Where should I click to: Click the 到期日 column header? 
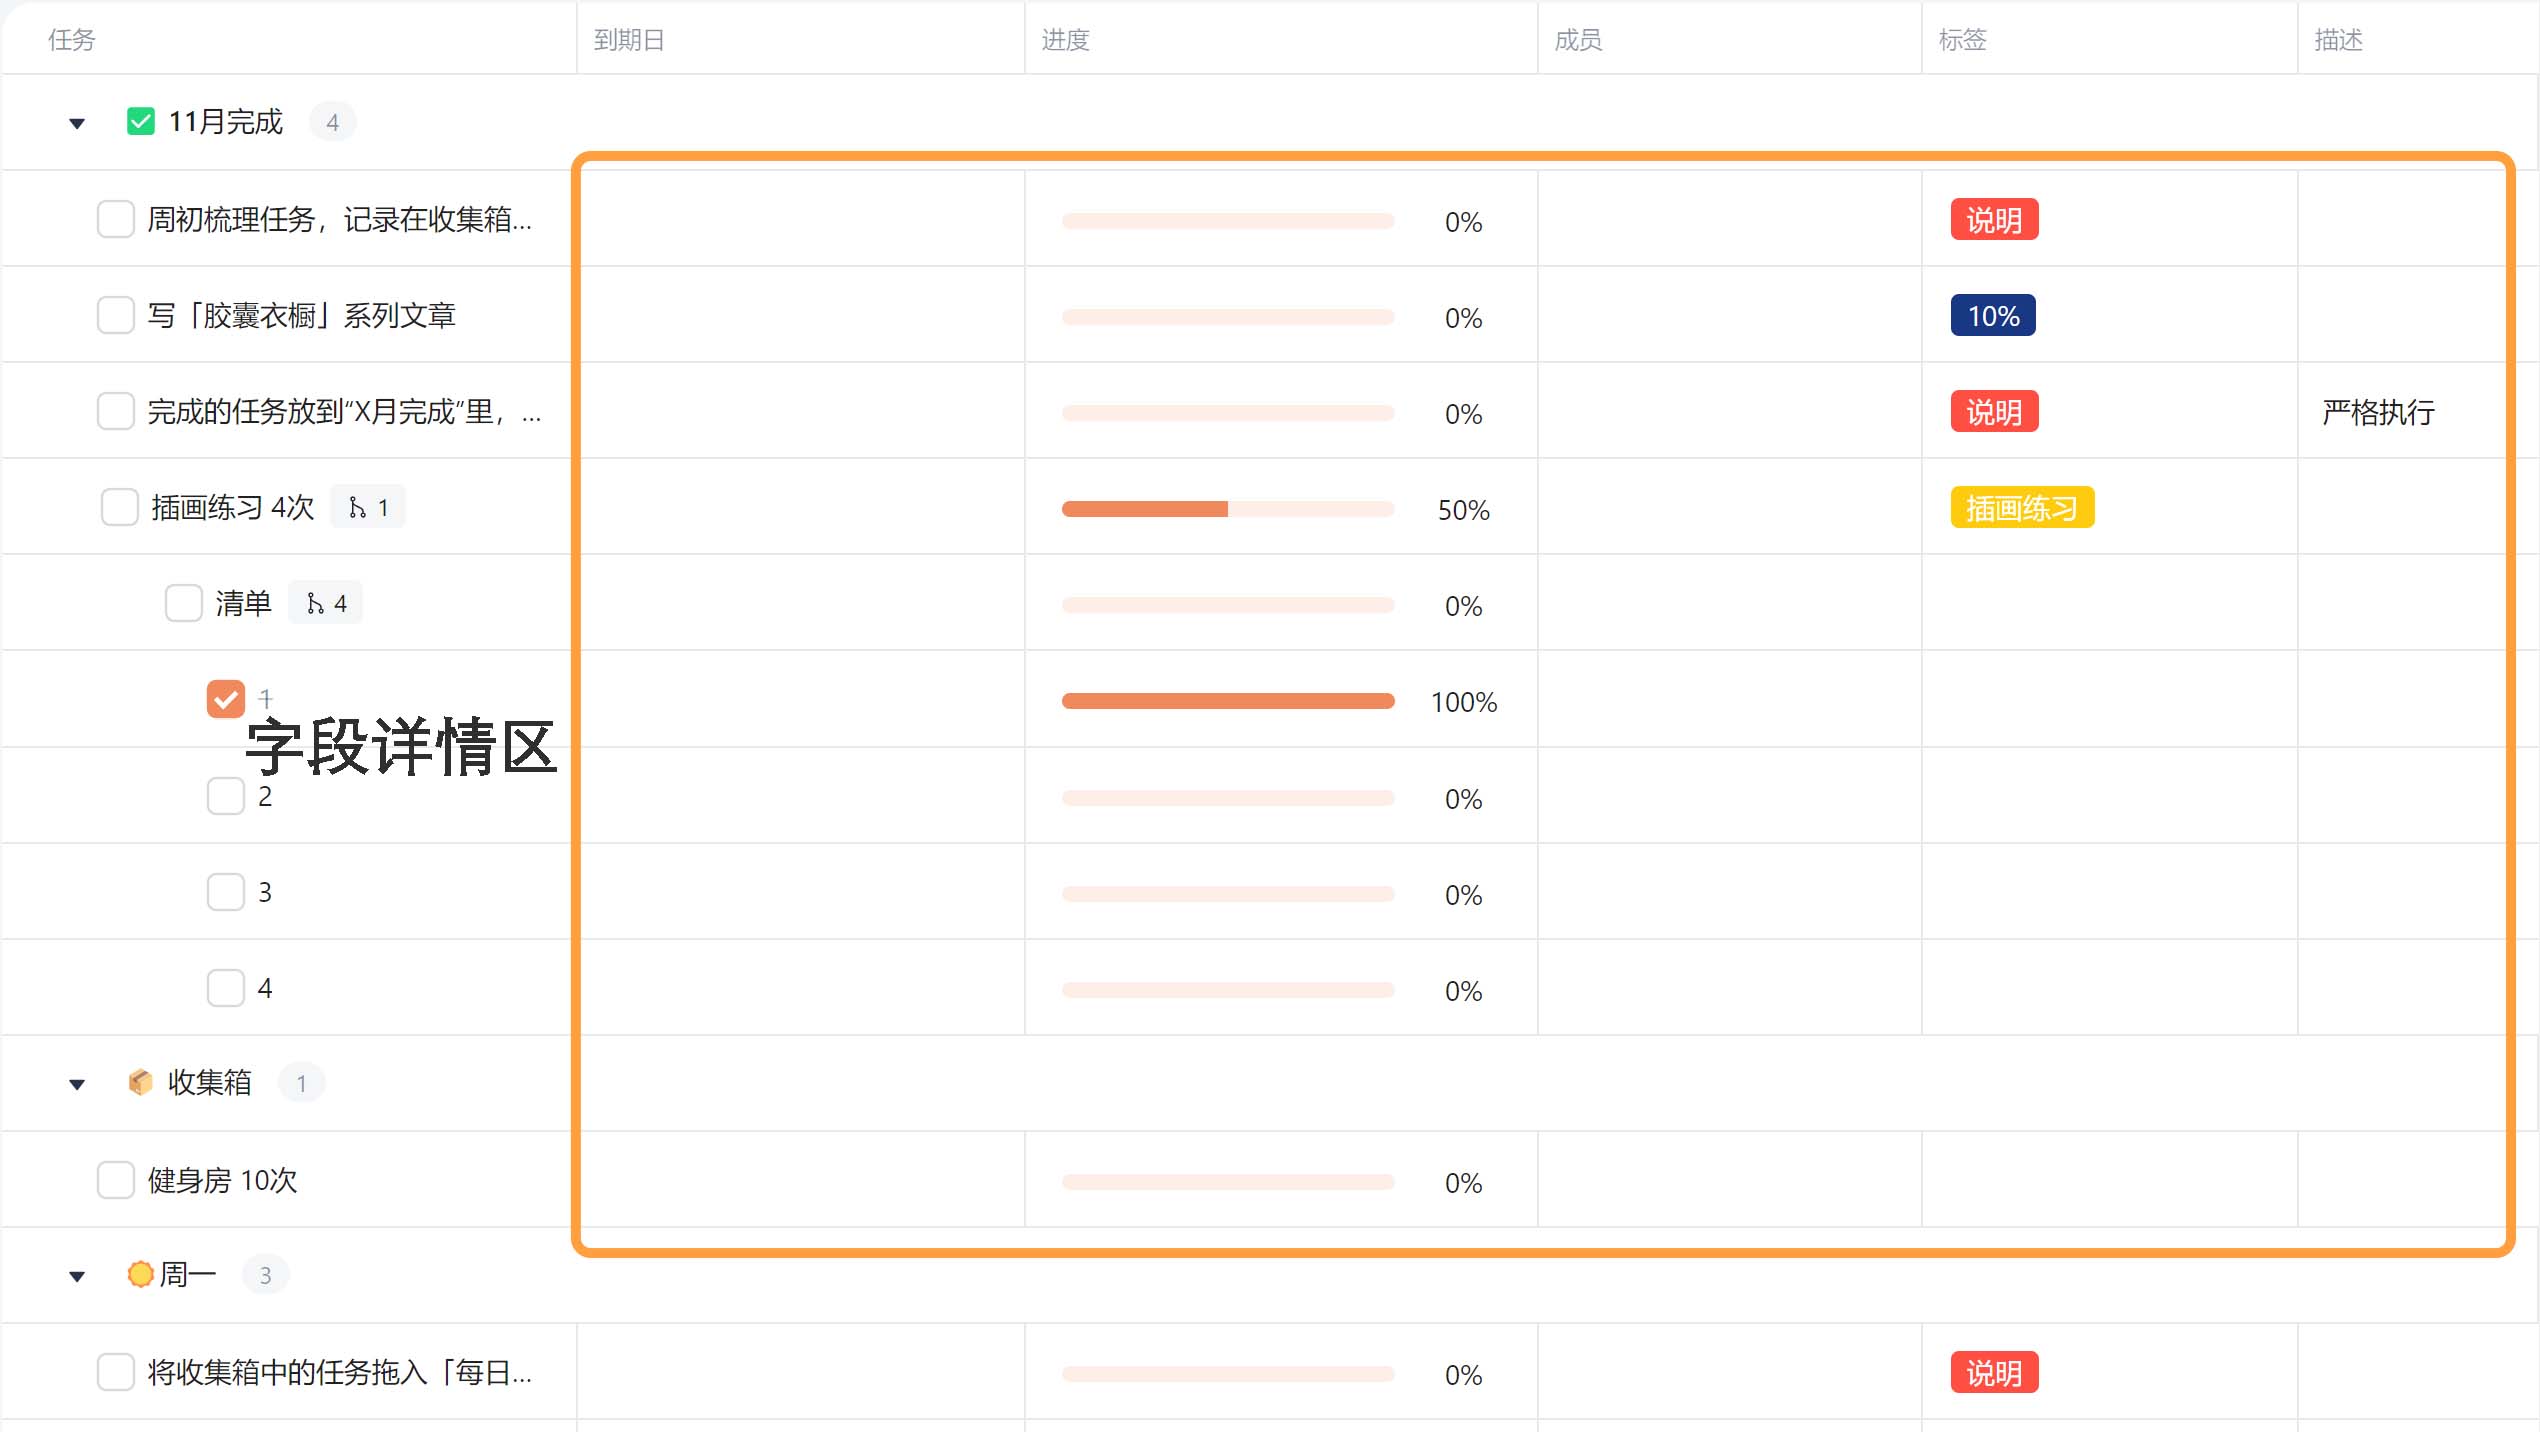pos(629,40)
